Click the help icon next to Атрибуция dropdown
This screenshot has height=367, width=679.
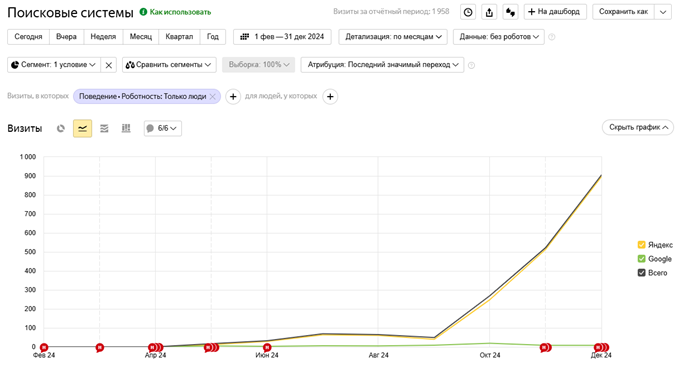tap(472, 65)
